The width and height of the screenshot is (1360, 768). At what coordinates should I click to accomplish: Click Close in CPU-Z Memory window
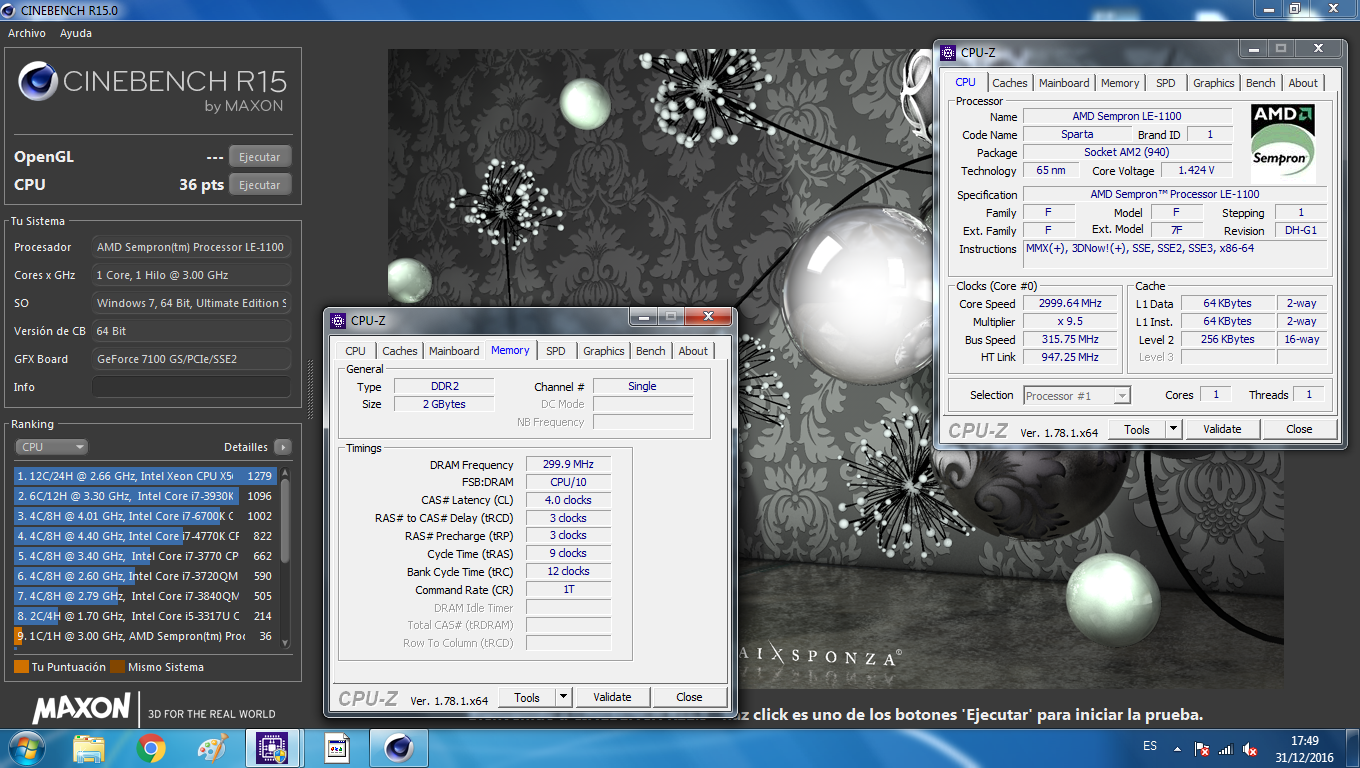pos(689,697)
